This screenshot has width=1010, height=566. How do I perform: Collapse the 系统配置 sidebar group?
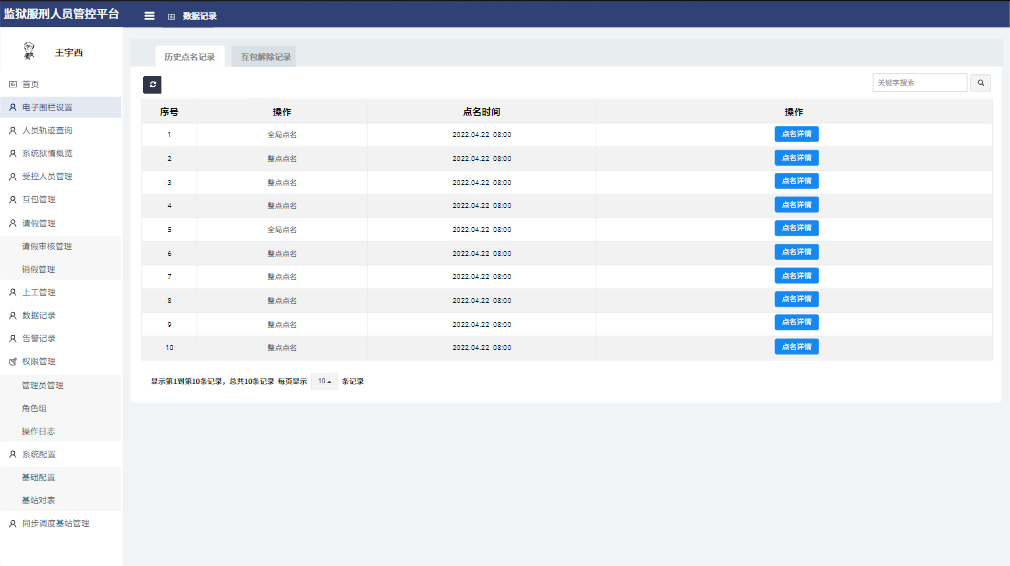(40, 454)
